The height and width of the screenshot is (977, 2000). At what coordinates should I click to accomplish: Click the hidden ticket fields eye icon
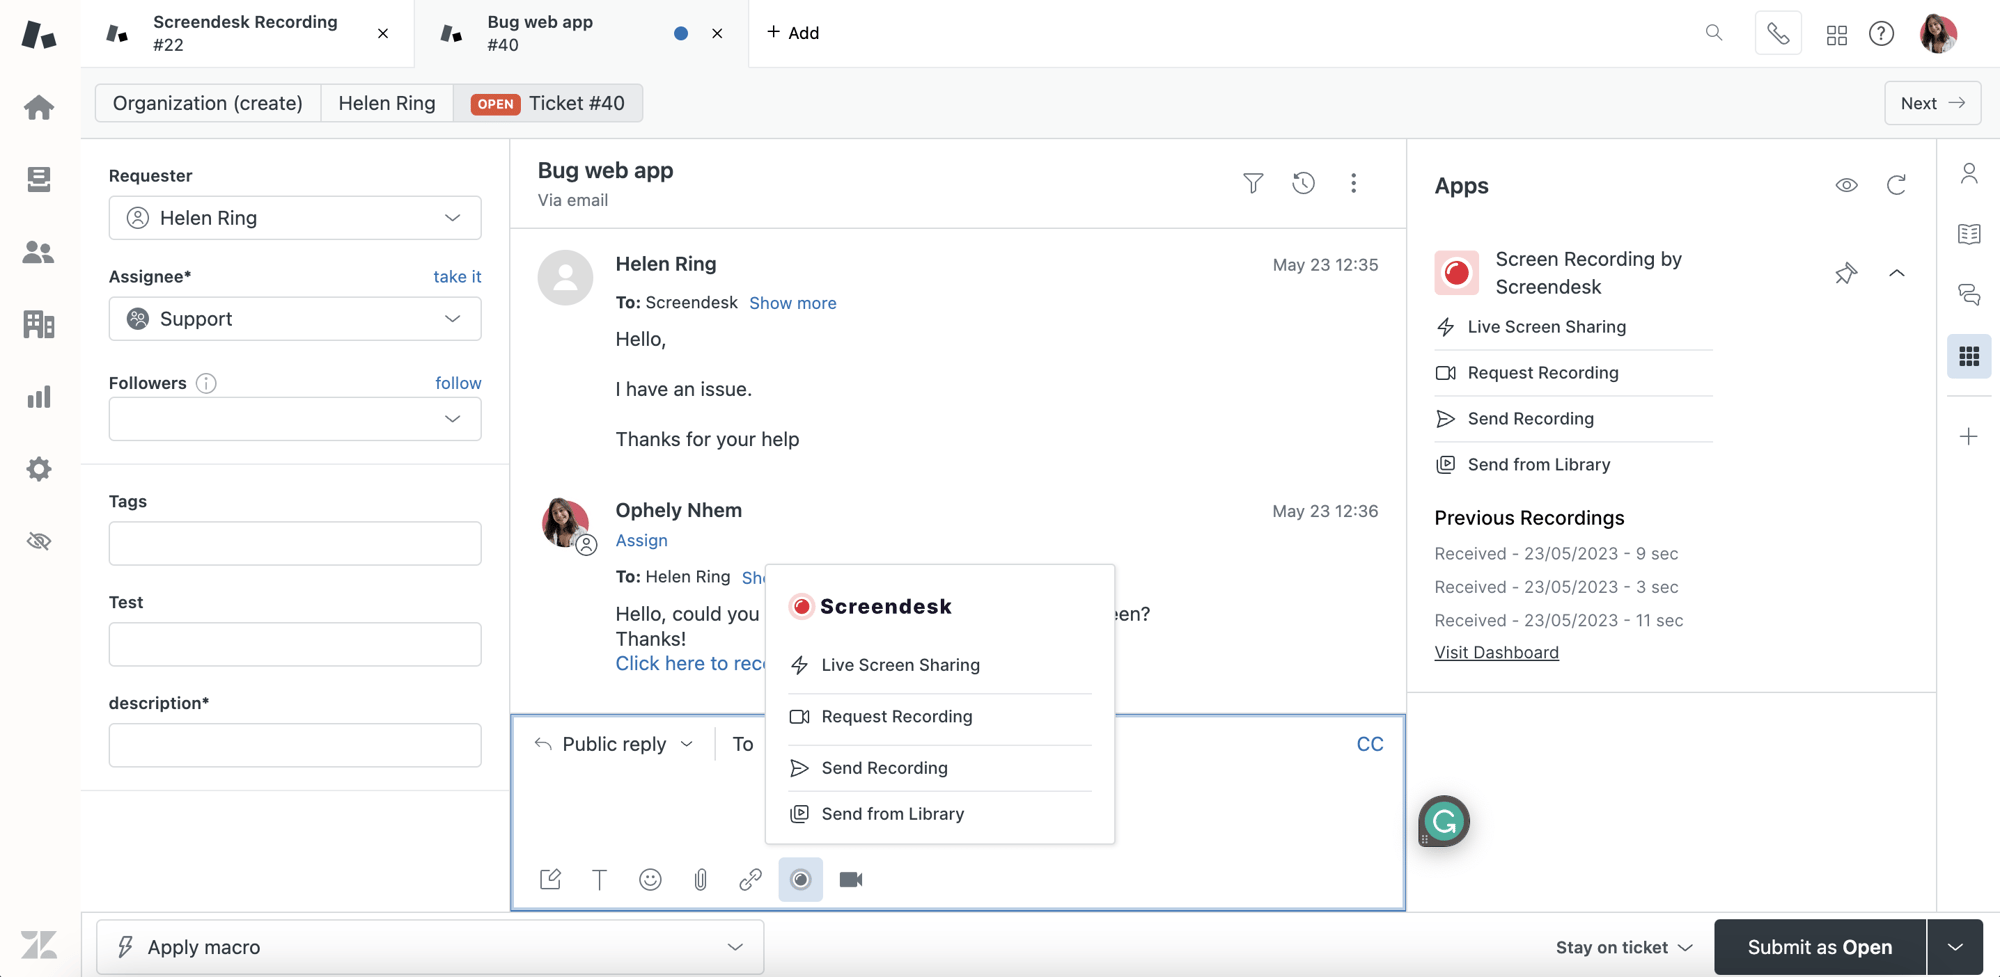pyautogui.click(x=38, y=540)
